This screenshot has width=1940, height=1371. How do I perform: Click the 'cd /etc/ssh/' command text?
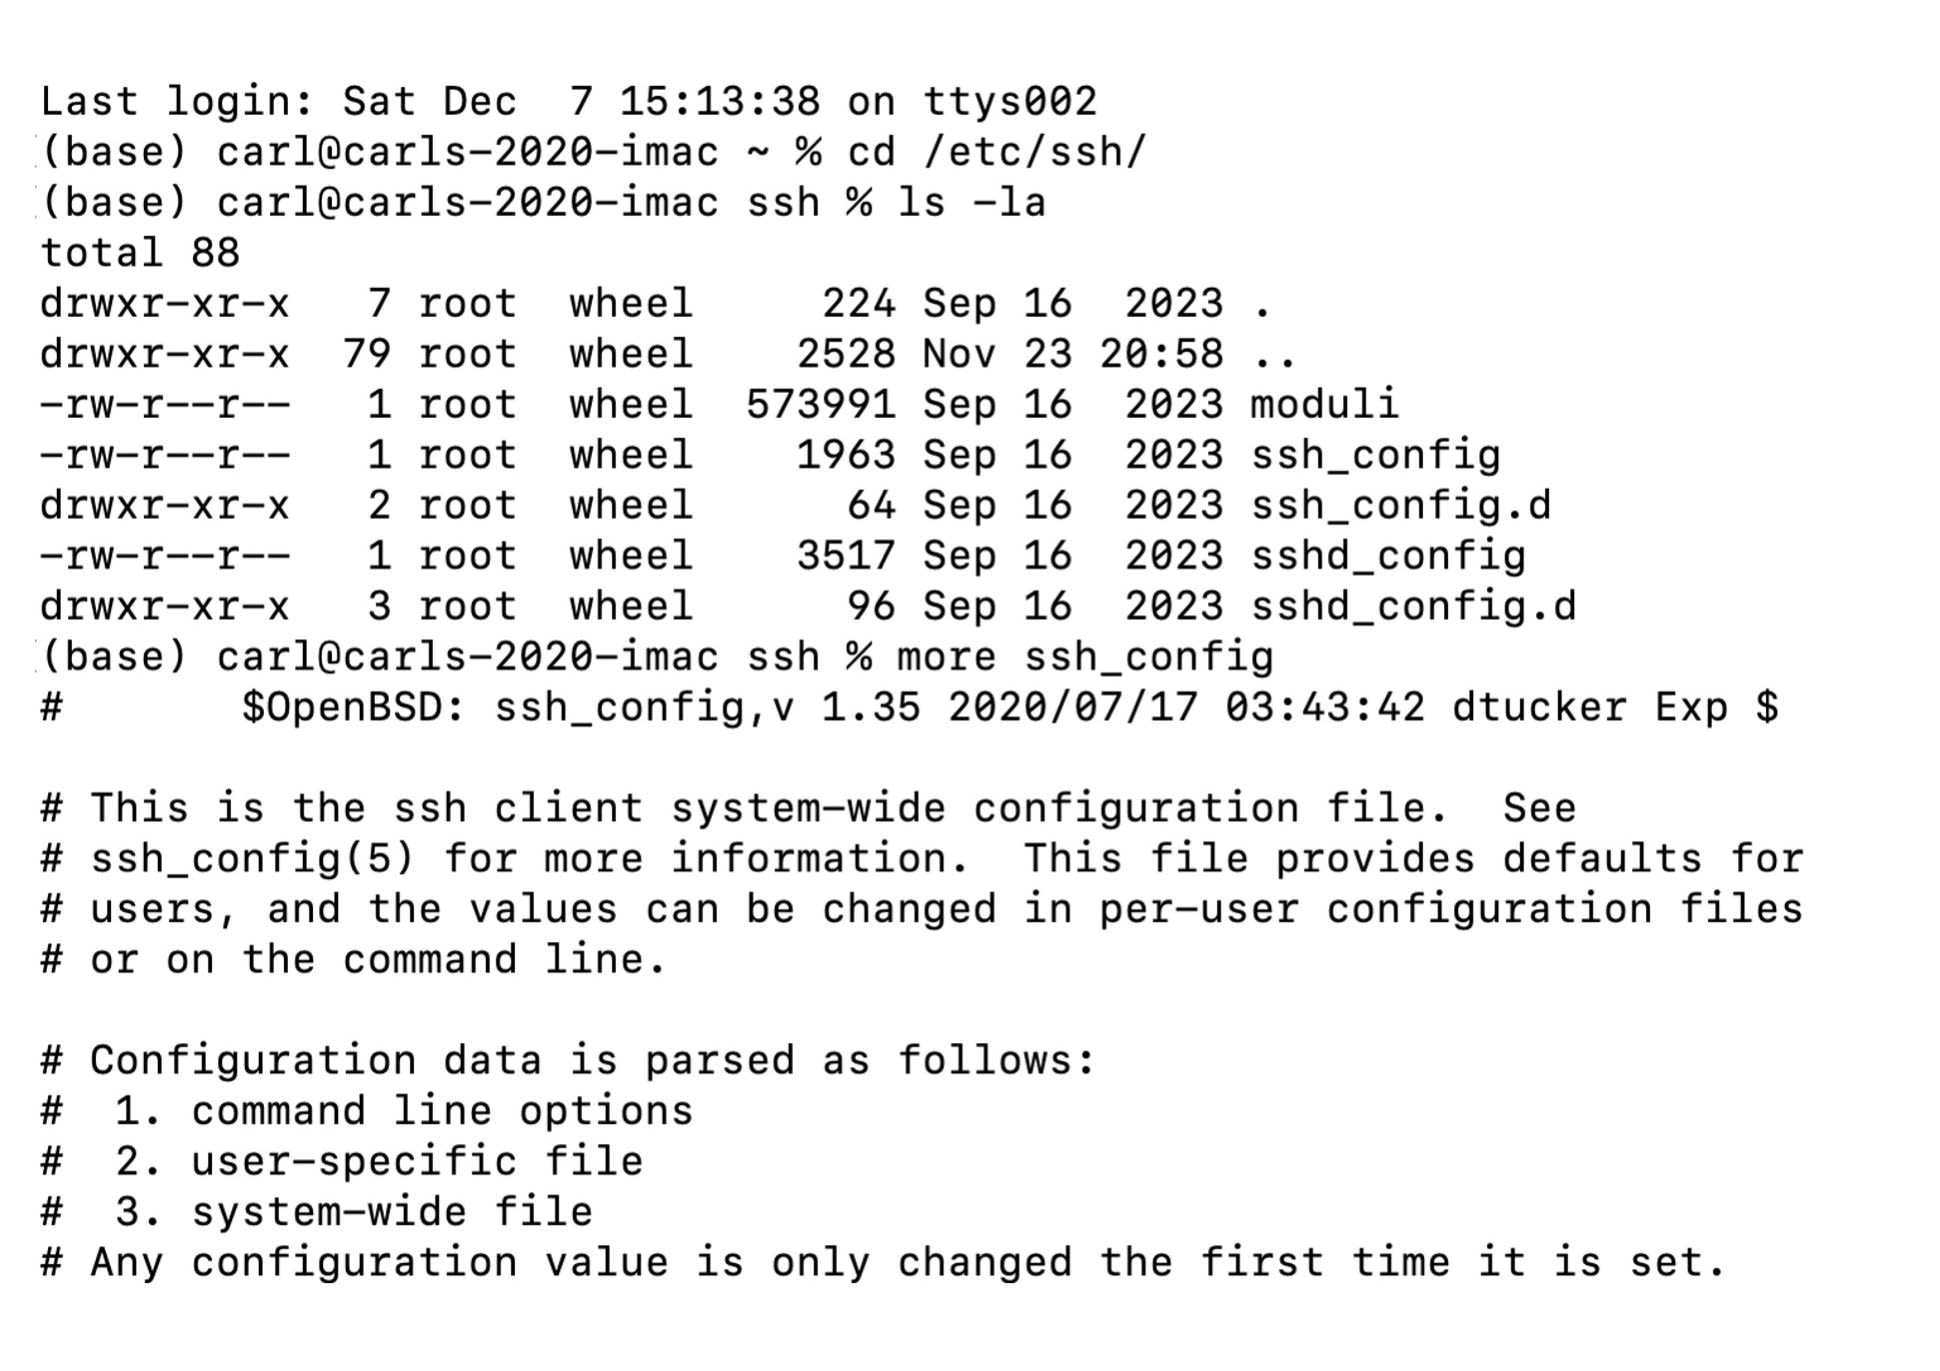[996, 152]
